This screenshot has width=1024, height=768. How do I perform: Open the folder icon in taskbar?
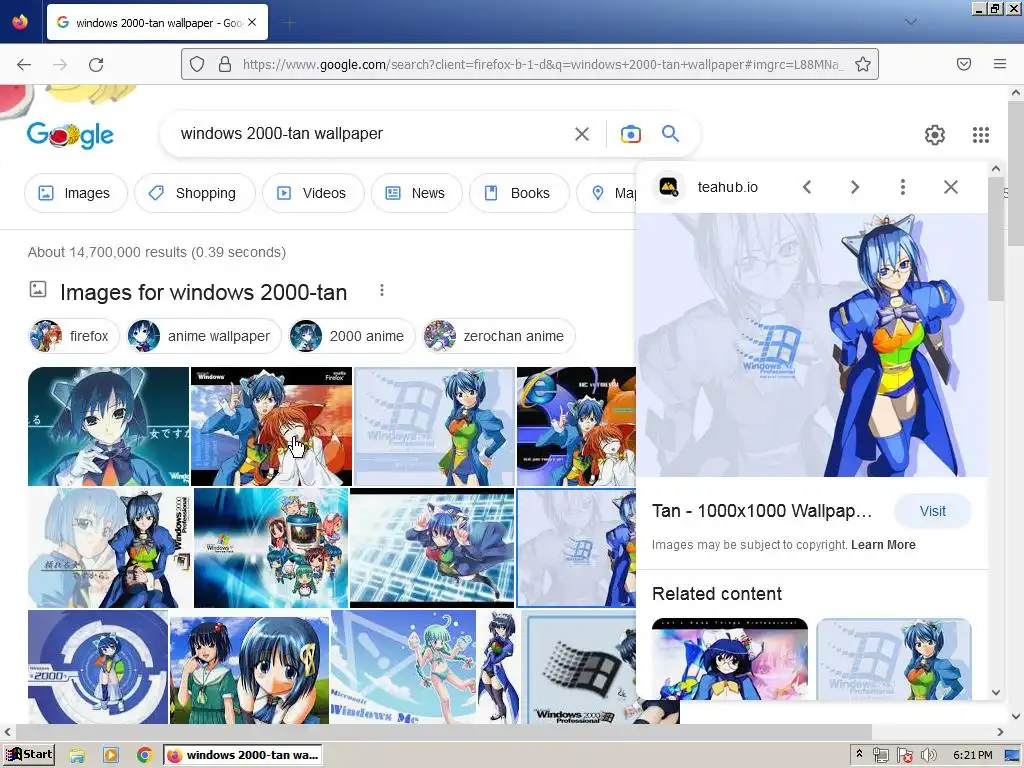click(77, 756)
